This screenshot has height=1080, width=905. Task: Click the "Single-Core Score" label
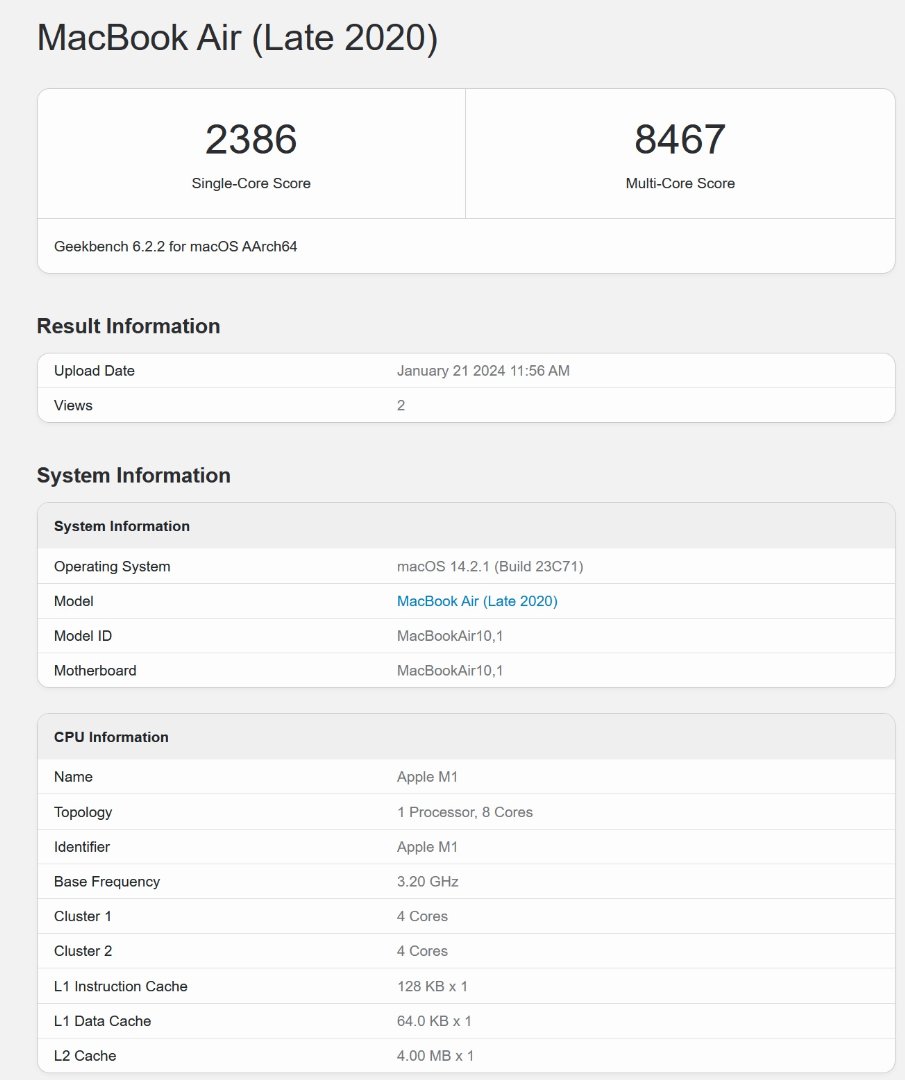pyautogui.click(x=251, y=183)
